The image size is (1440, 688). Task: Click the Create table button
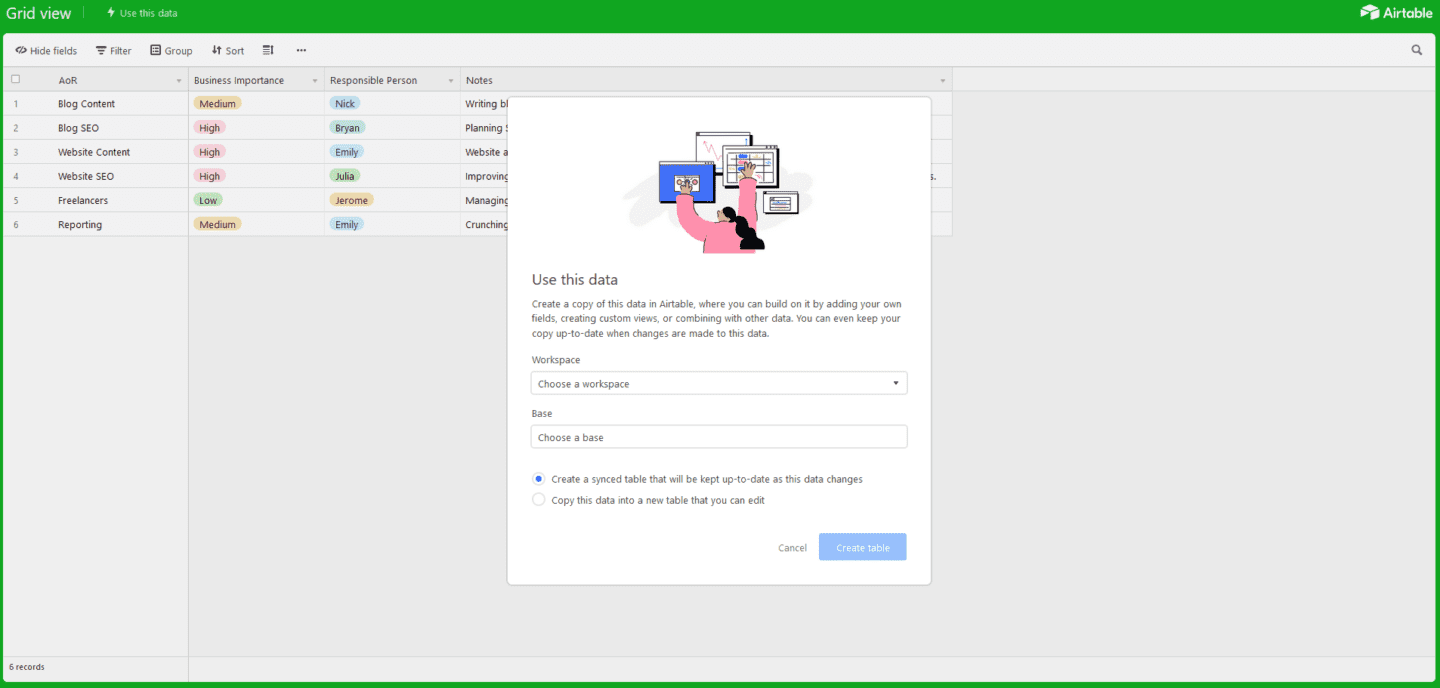[862, 547]
